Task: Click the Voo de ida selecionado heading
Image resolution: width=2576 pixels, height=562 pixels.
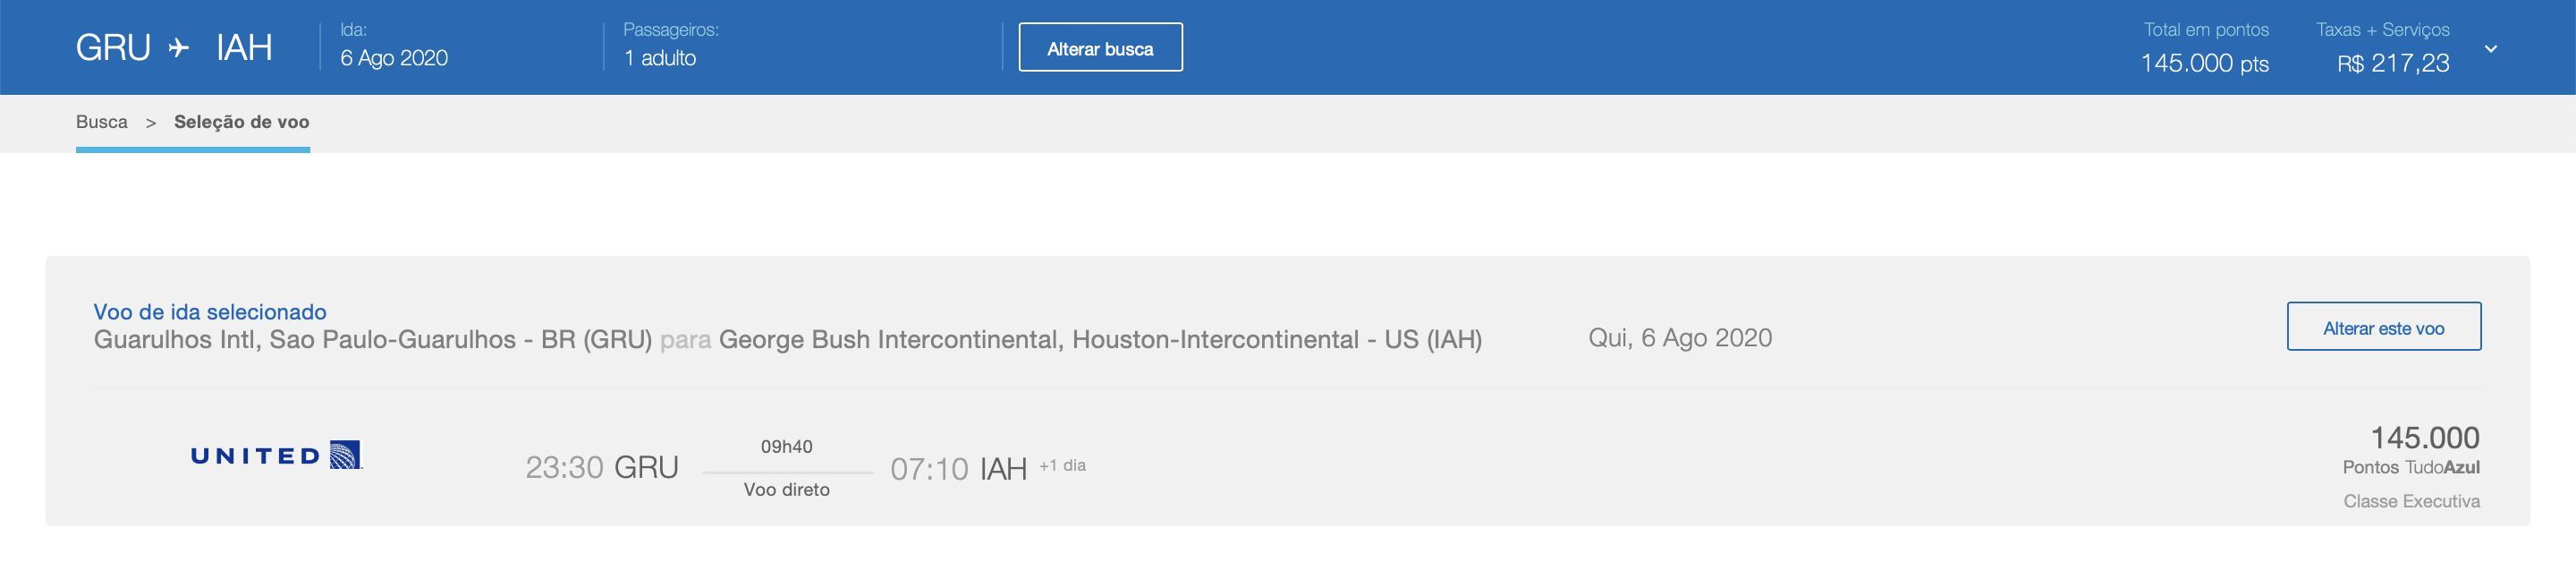Action: click(210, 312)
